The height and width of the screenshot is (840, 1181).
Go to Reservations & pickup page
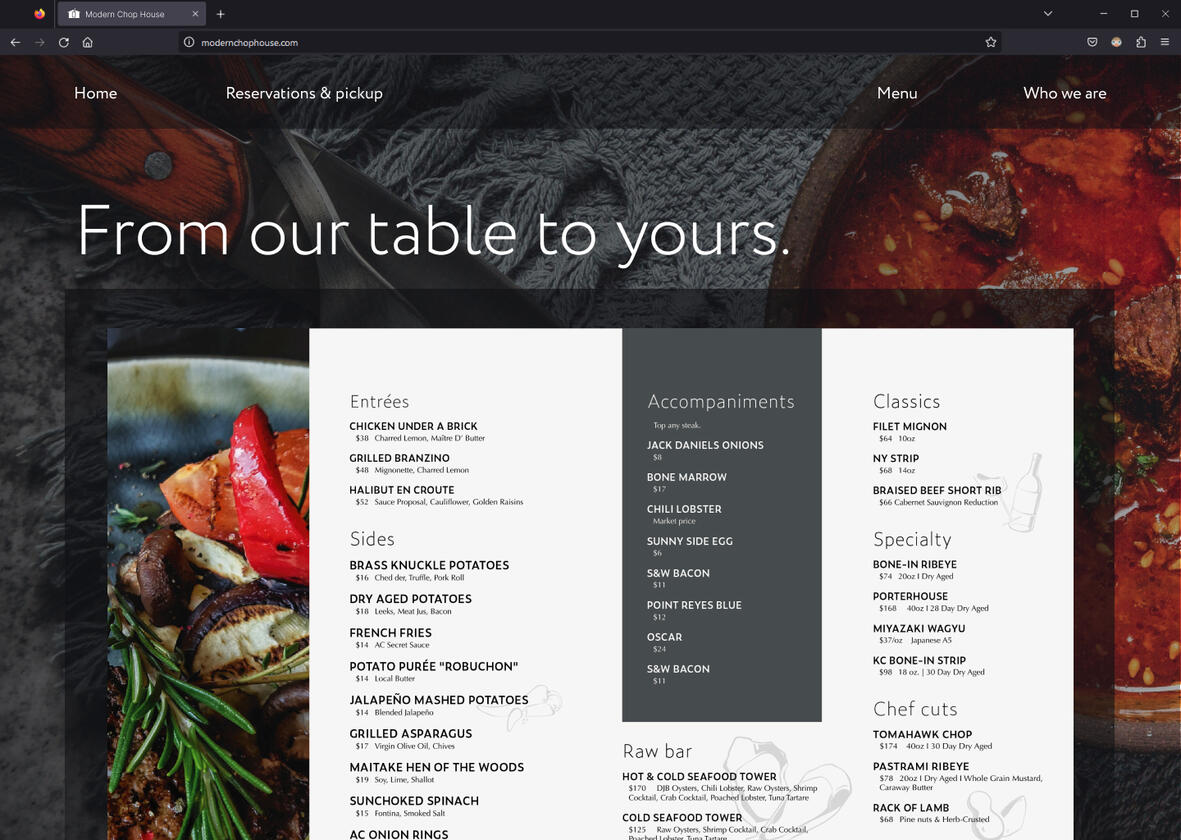click(x=304, y=93)
